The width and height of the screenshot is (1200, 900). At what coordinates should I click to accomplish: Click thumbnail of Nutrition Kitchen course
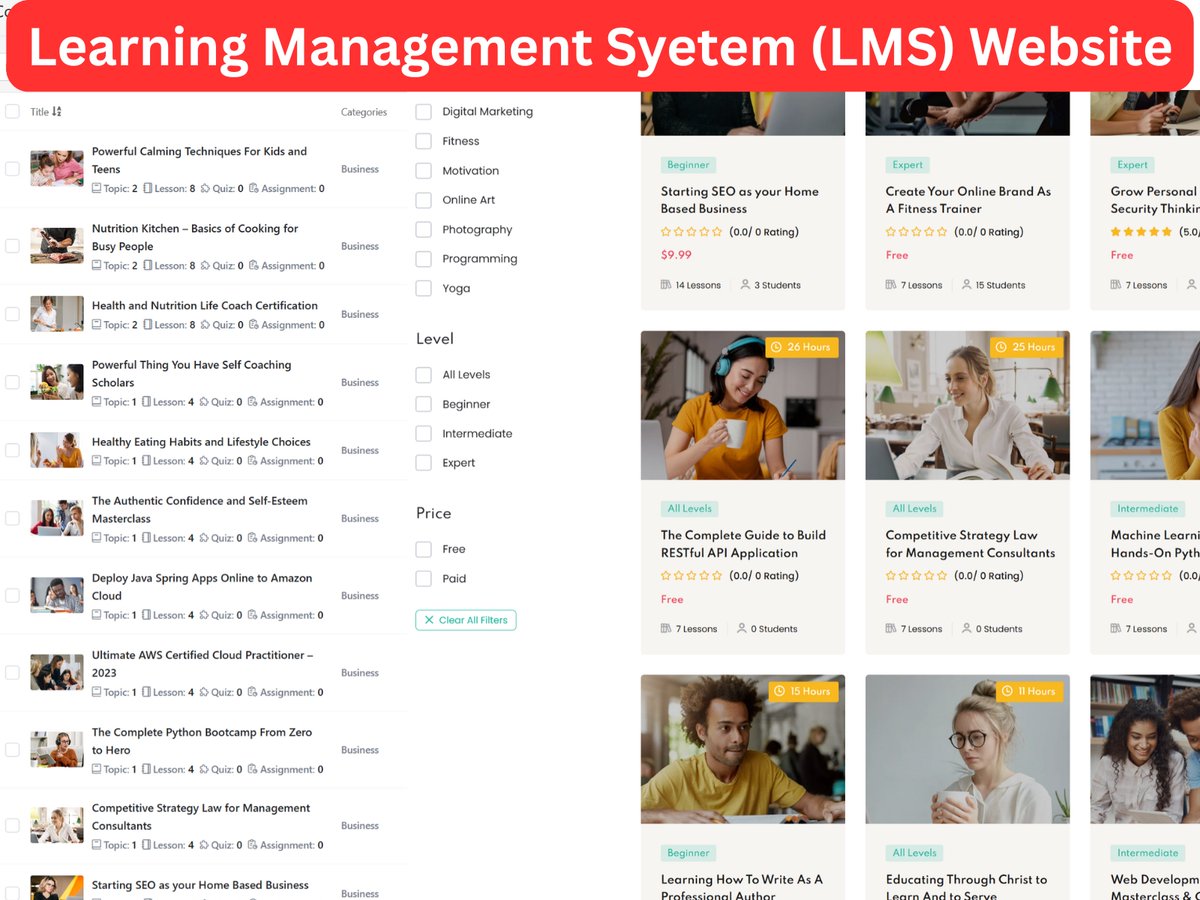57,246
